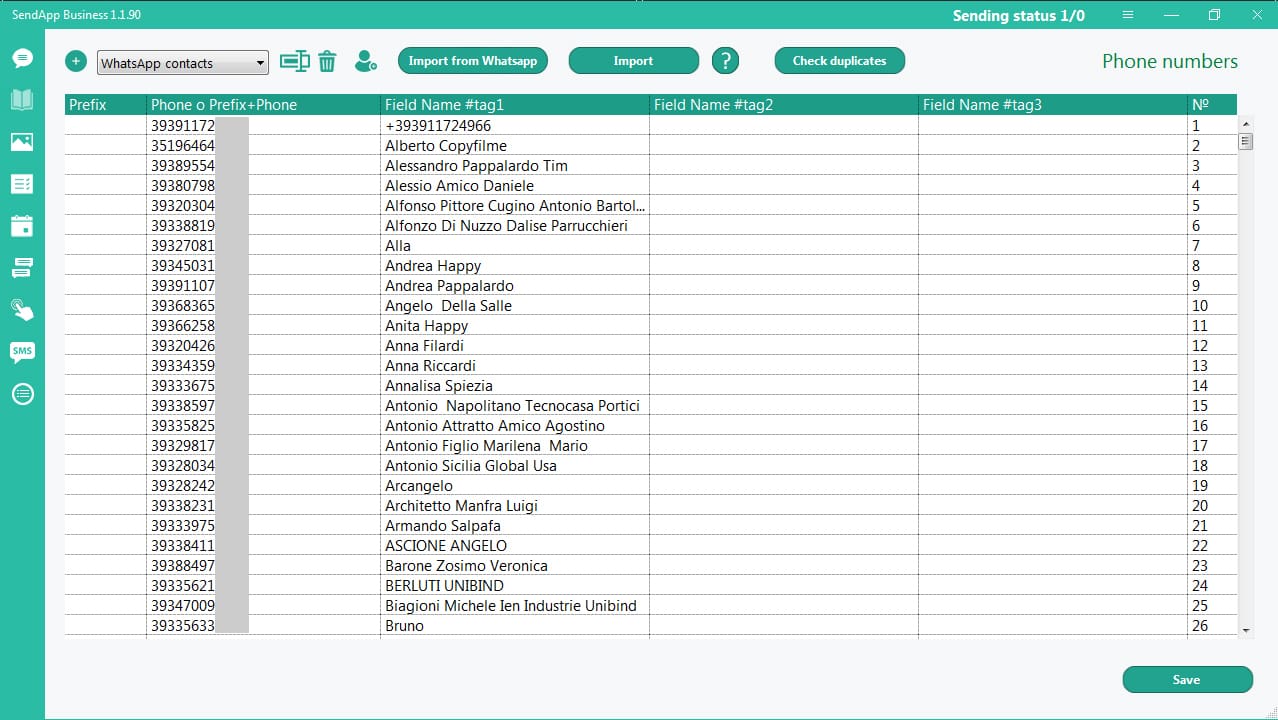Viewport: 1278px width, 720px height.
Task: Click the contact user icon in toolbar
Action: pyautogui.click(x=366, y=62)
